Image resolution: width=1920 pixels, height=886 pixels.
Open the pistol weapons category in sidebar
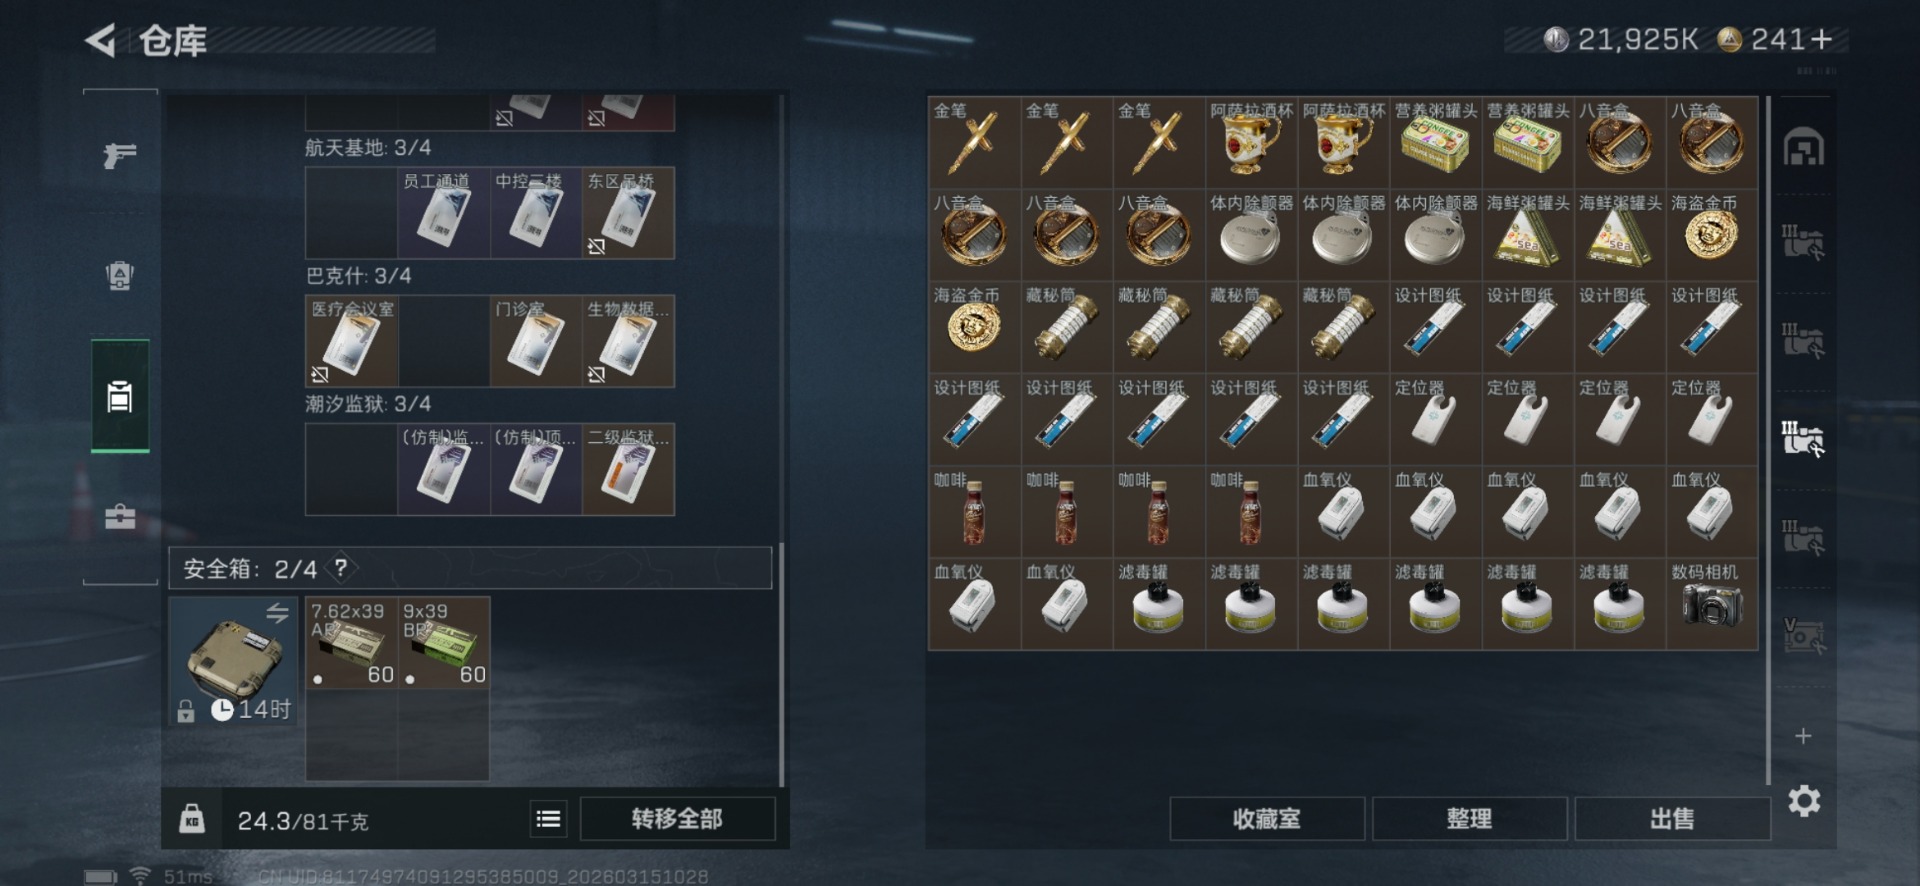click(x=120, y=155)
